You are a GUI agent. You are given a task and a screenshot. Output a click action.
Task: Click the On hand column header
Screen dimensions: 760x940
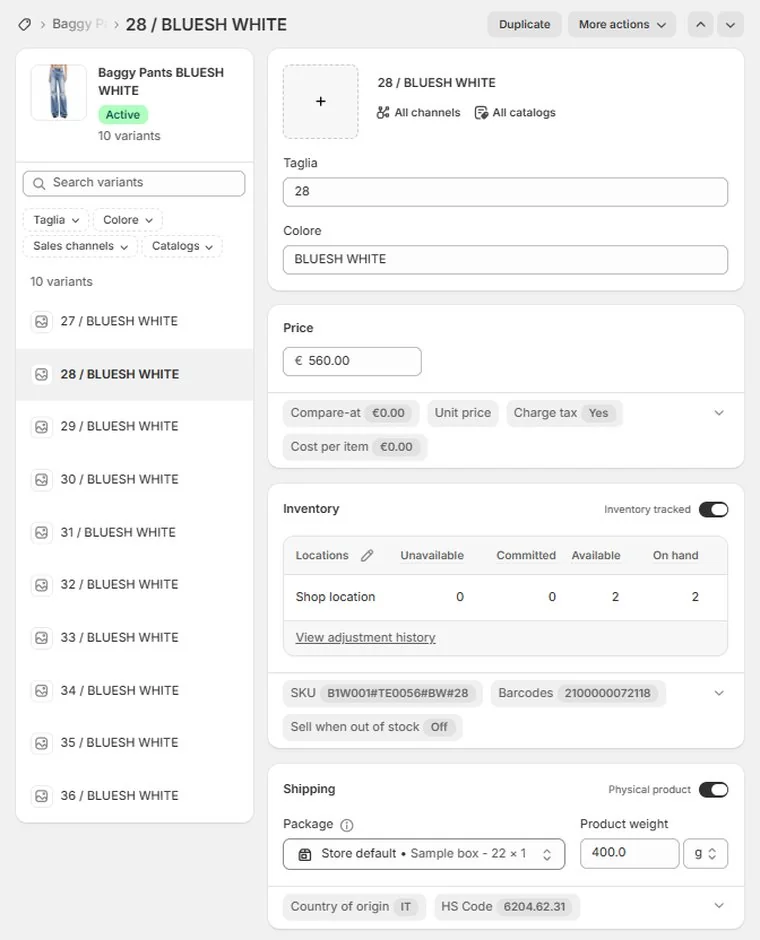[x=675, y=556]
